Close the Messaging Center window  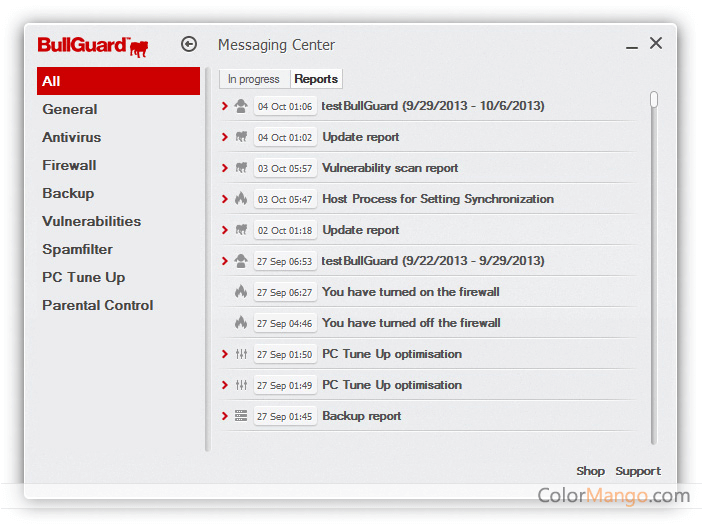coord(656,43)
